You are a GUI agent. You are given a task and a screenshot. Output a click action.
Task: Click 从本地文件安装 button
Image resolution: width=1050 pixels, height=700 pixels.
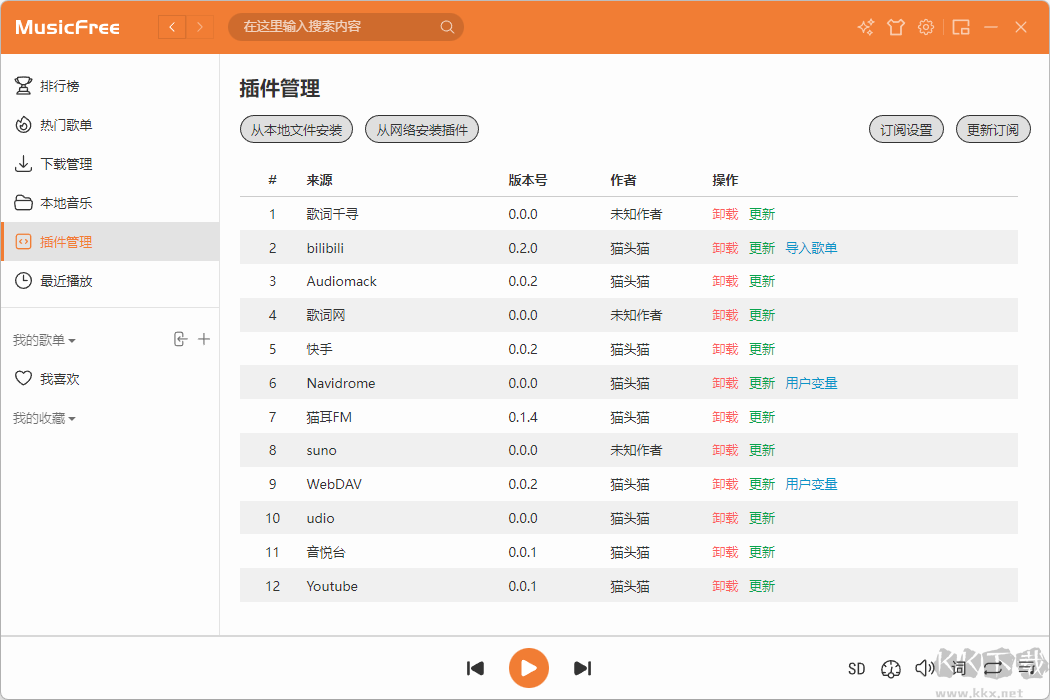pos(296,129)
